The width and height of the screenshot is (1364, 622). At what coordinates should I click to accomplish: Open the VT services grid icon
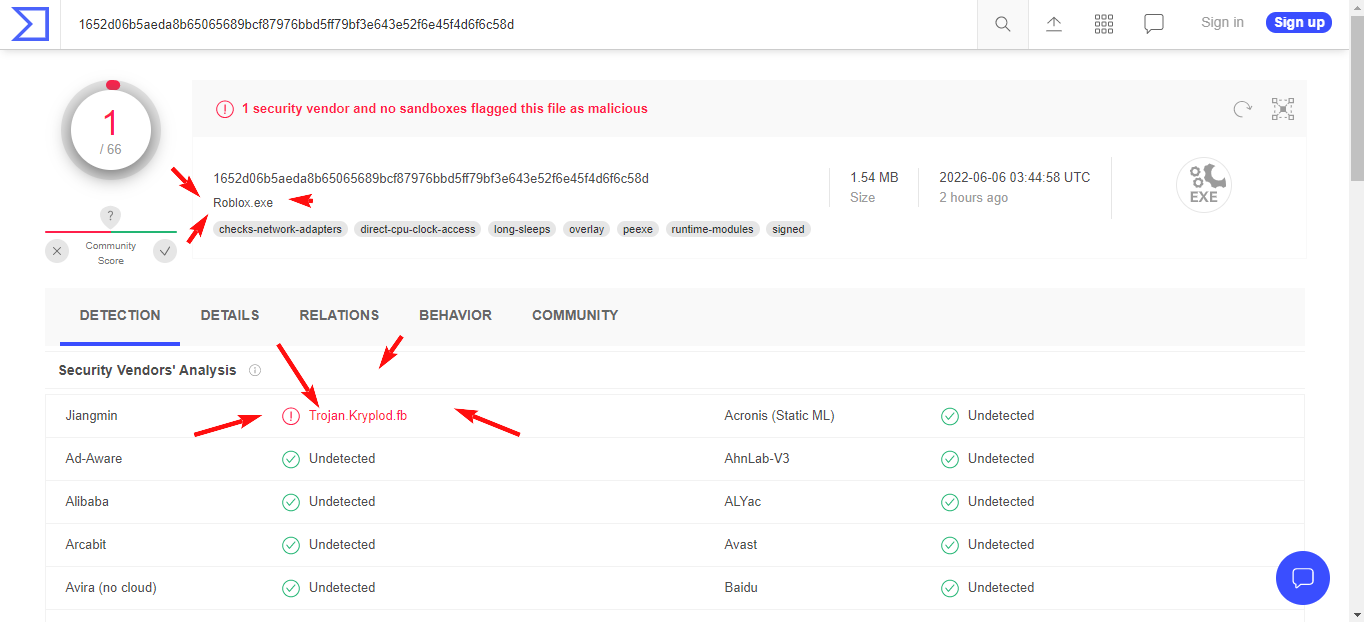pos(1103,22)
